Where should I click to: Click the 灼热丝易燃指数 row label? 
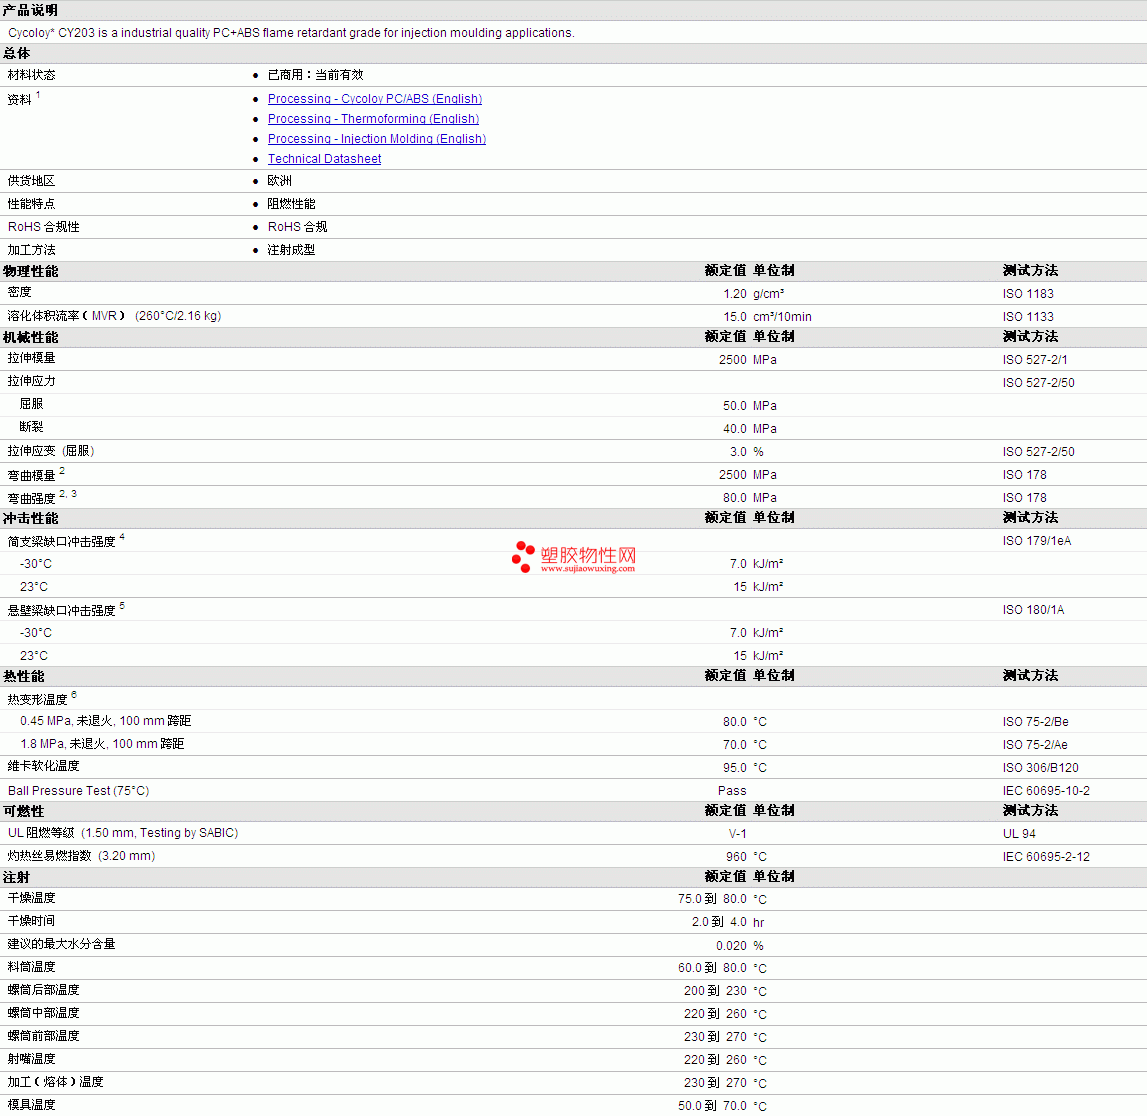pyautogui.click(x=81, y=856)
